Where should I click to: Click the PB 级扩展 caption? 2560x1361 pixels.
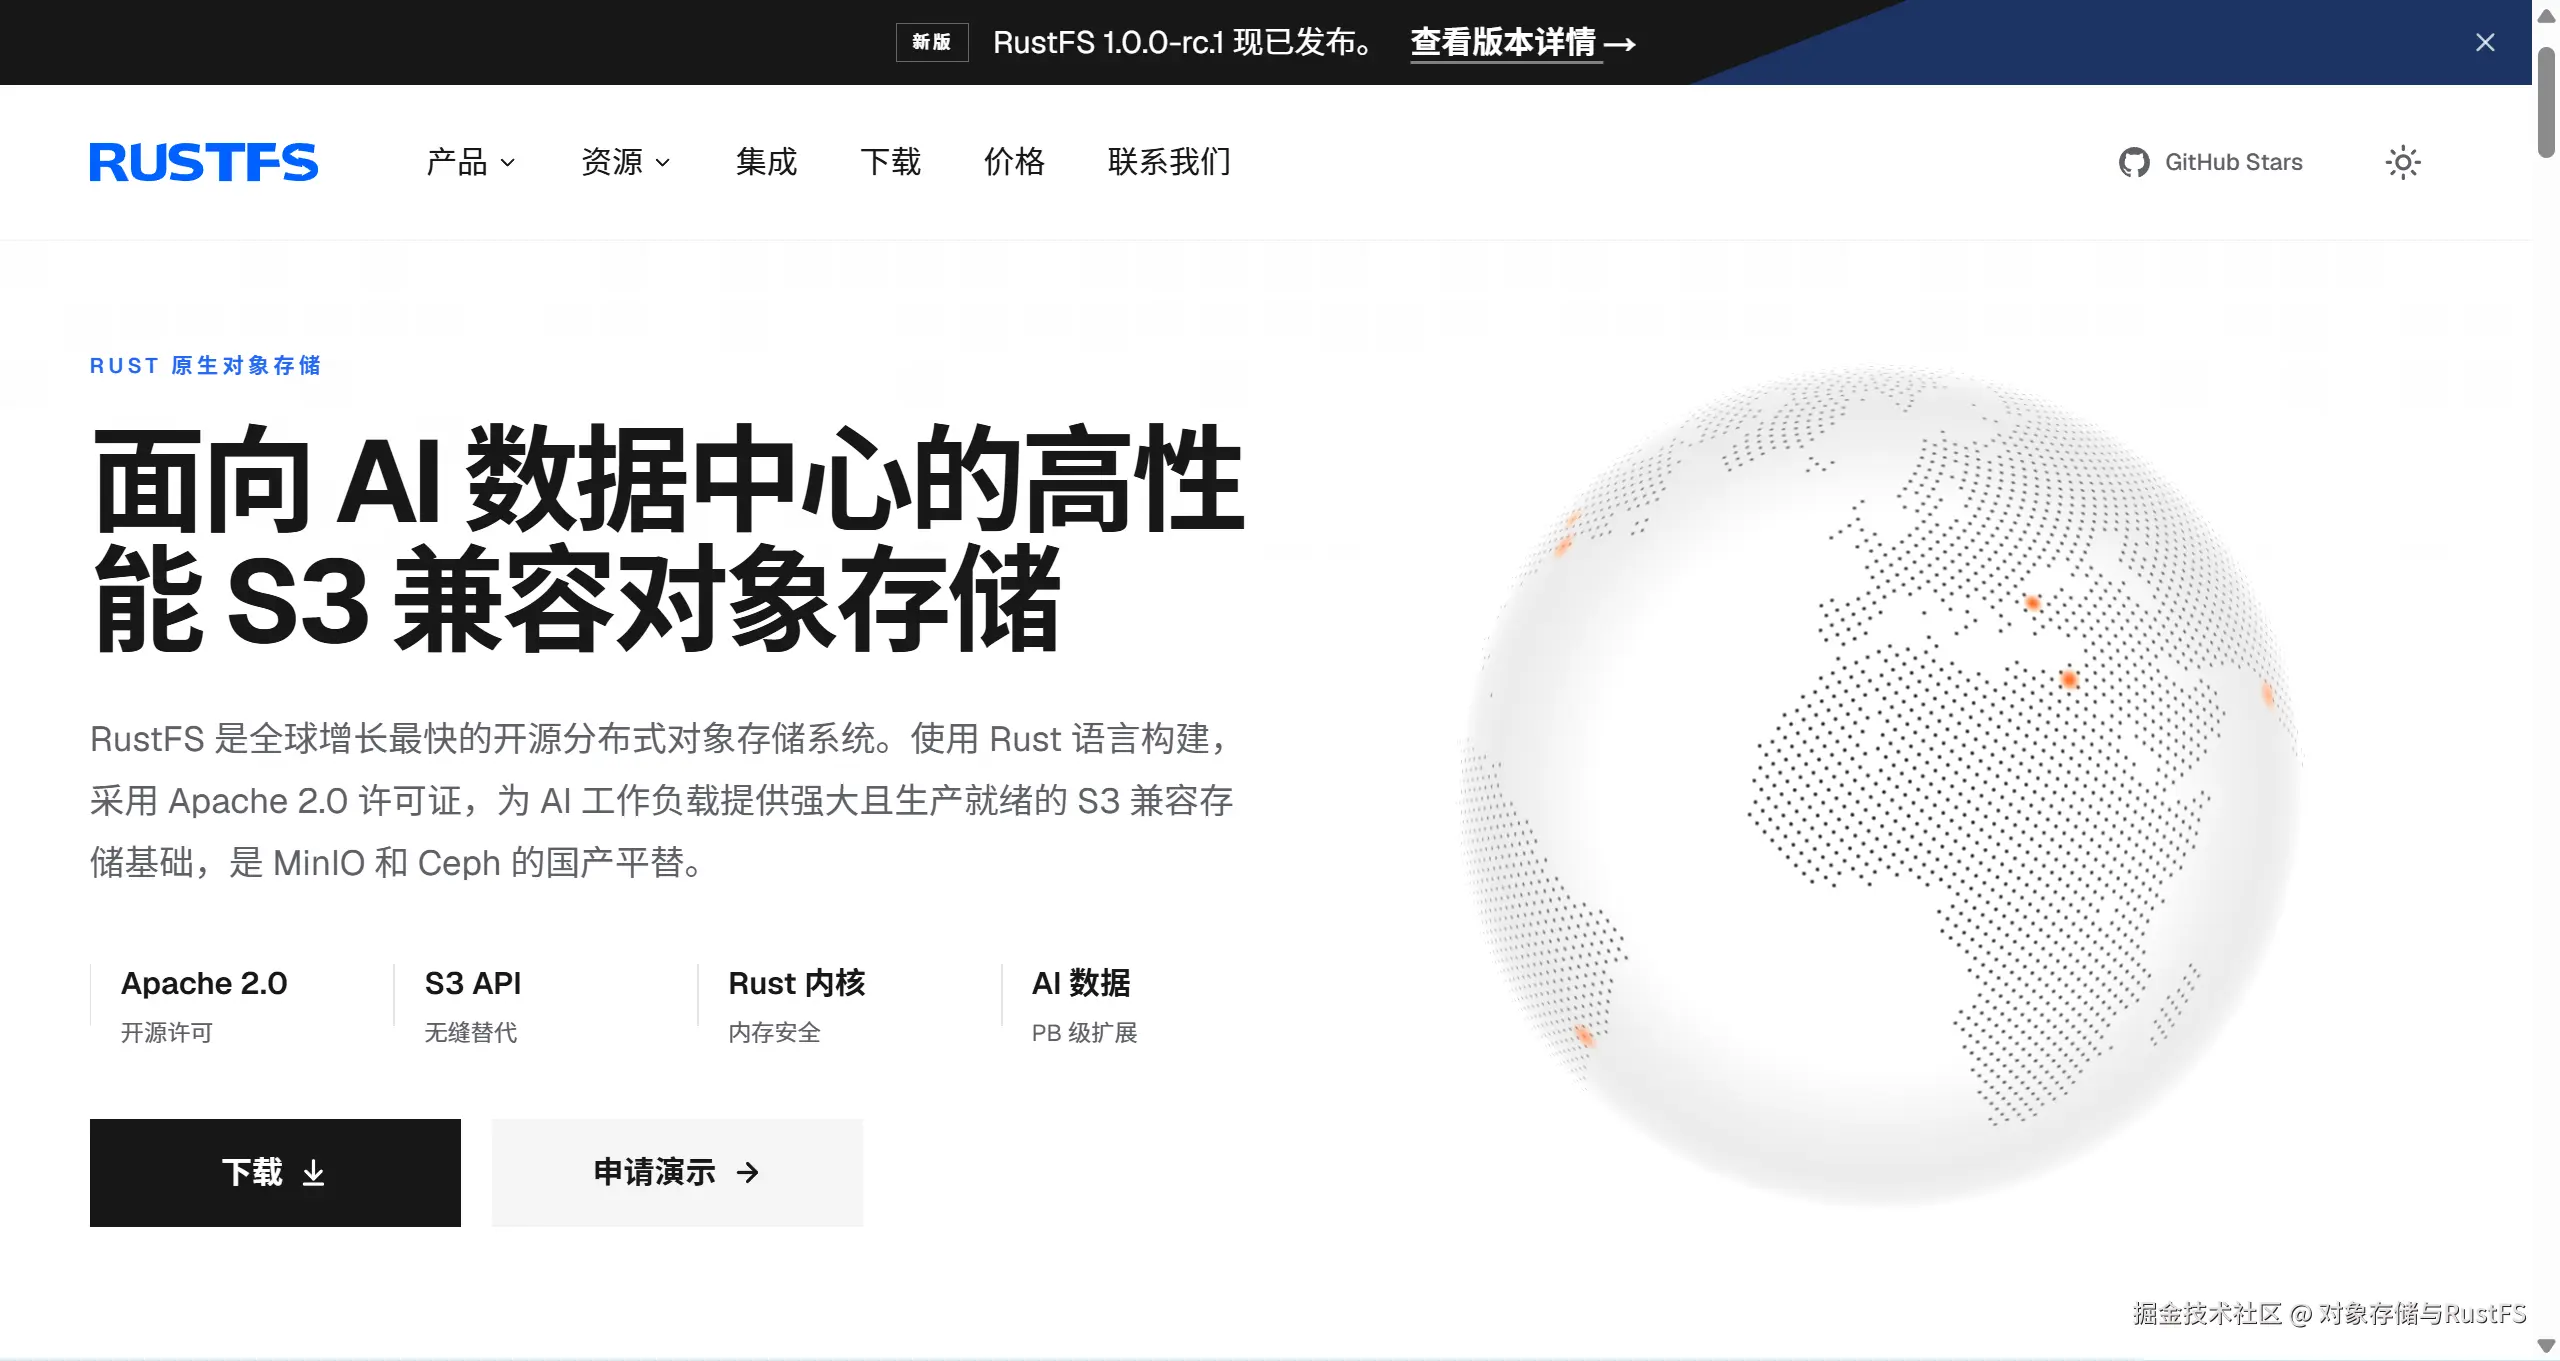tap(1085, 1032)
